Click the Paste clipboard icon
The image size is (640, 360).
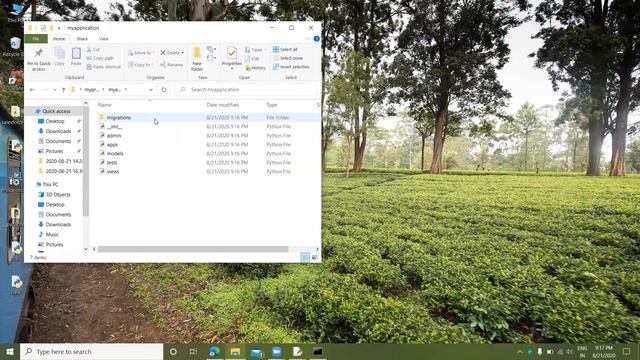(x=76, y=53)
